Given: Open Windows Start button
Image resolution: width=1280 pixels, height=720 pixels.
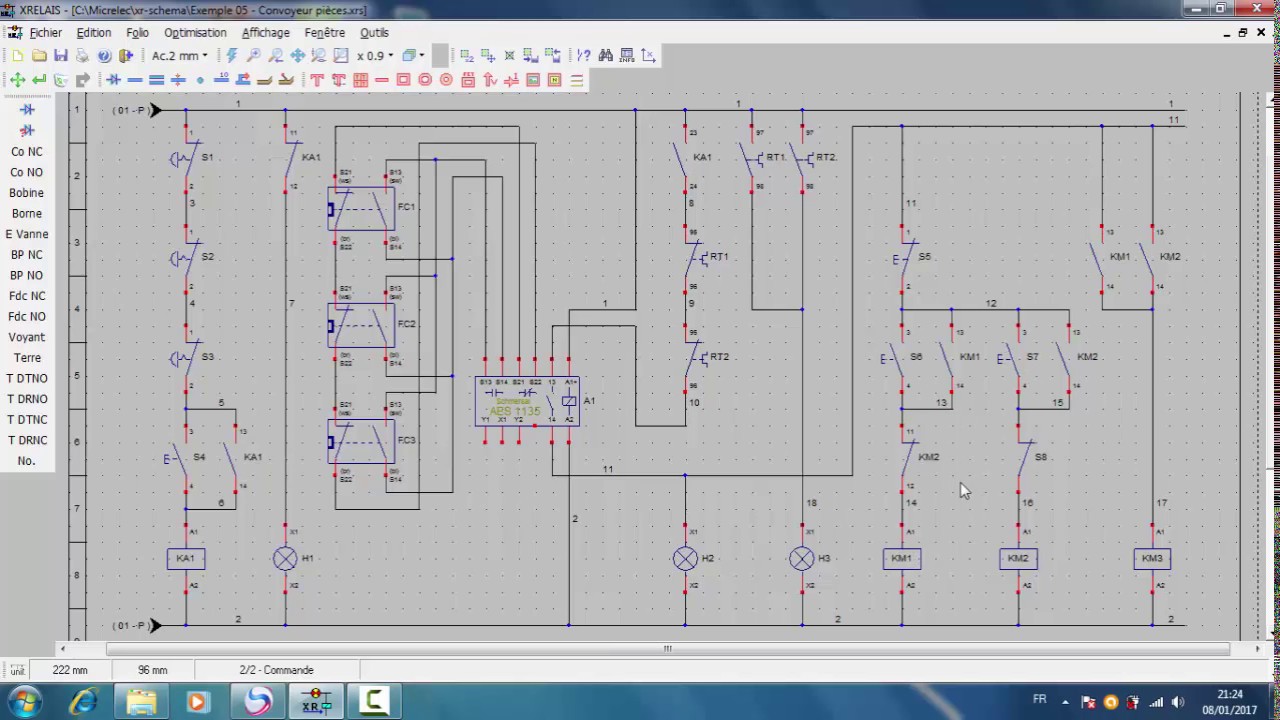Looking at the screenshot, I should pos(23,702).
